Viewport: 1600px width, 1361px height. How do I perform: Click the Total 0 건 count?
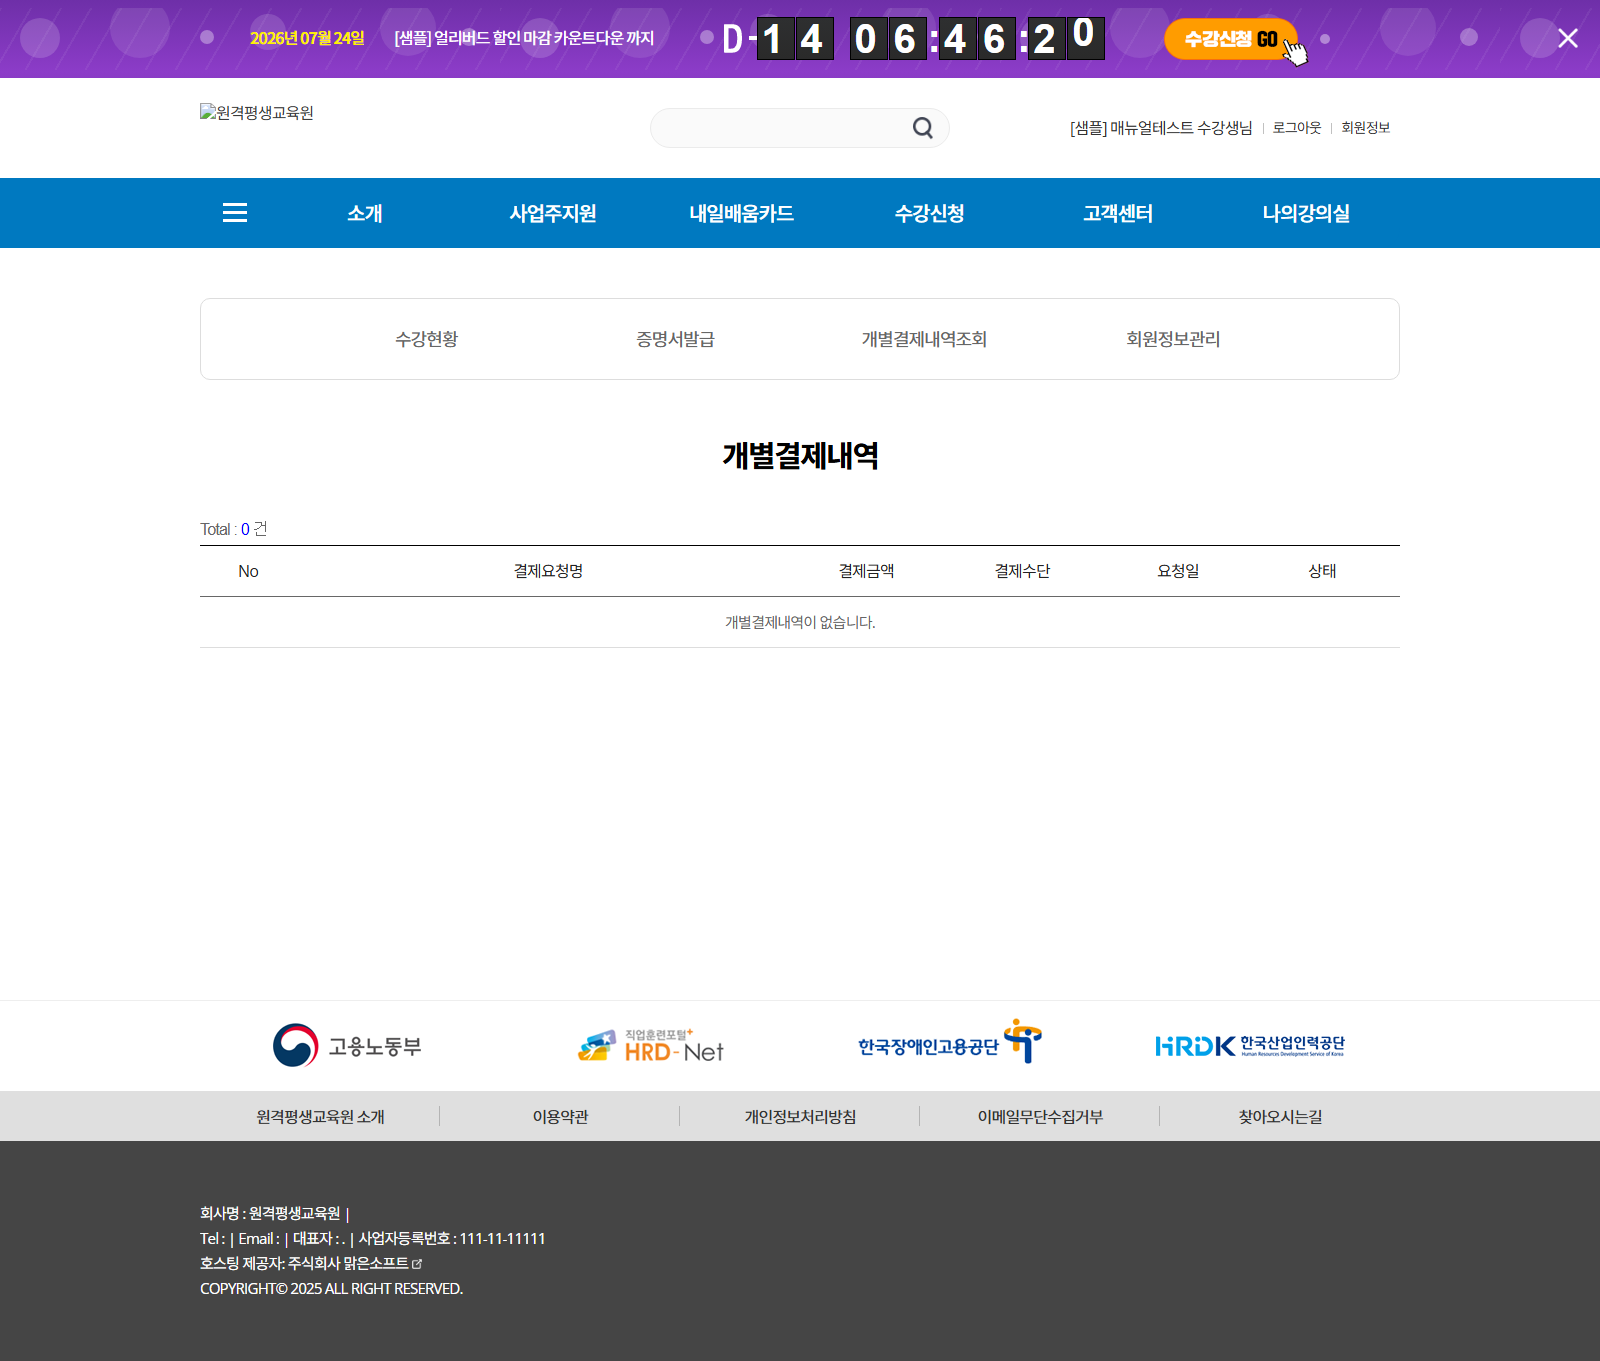click(234, 529)
